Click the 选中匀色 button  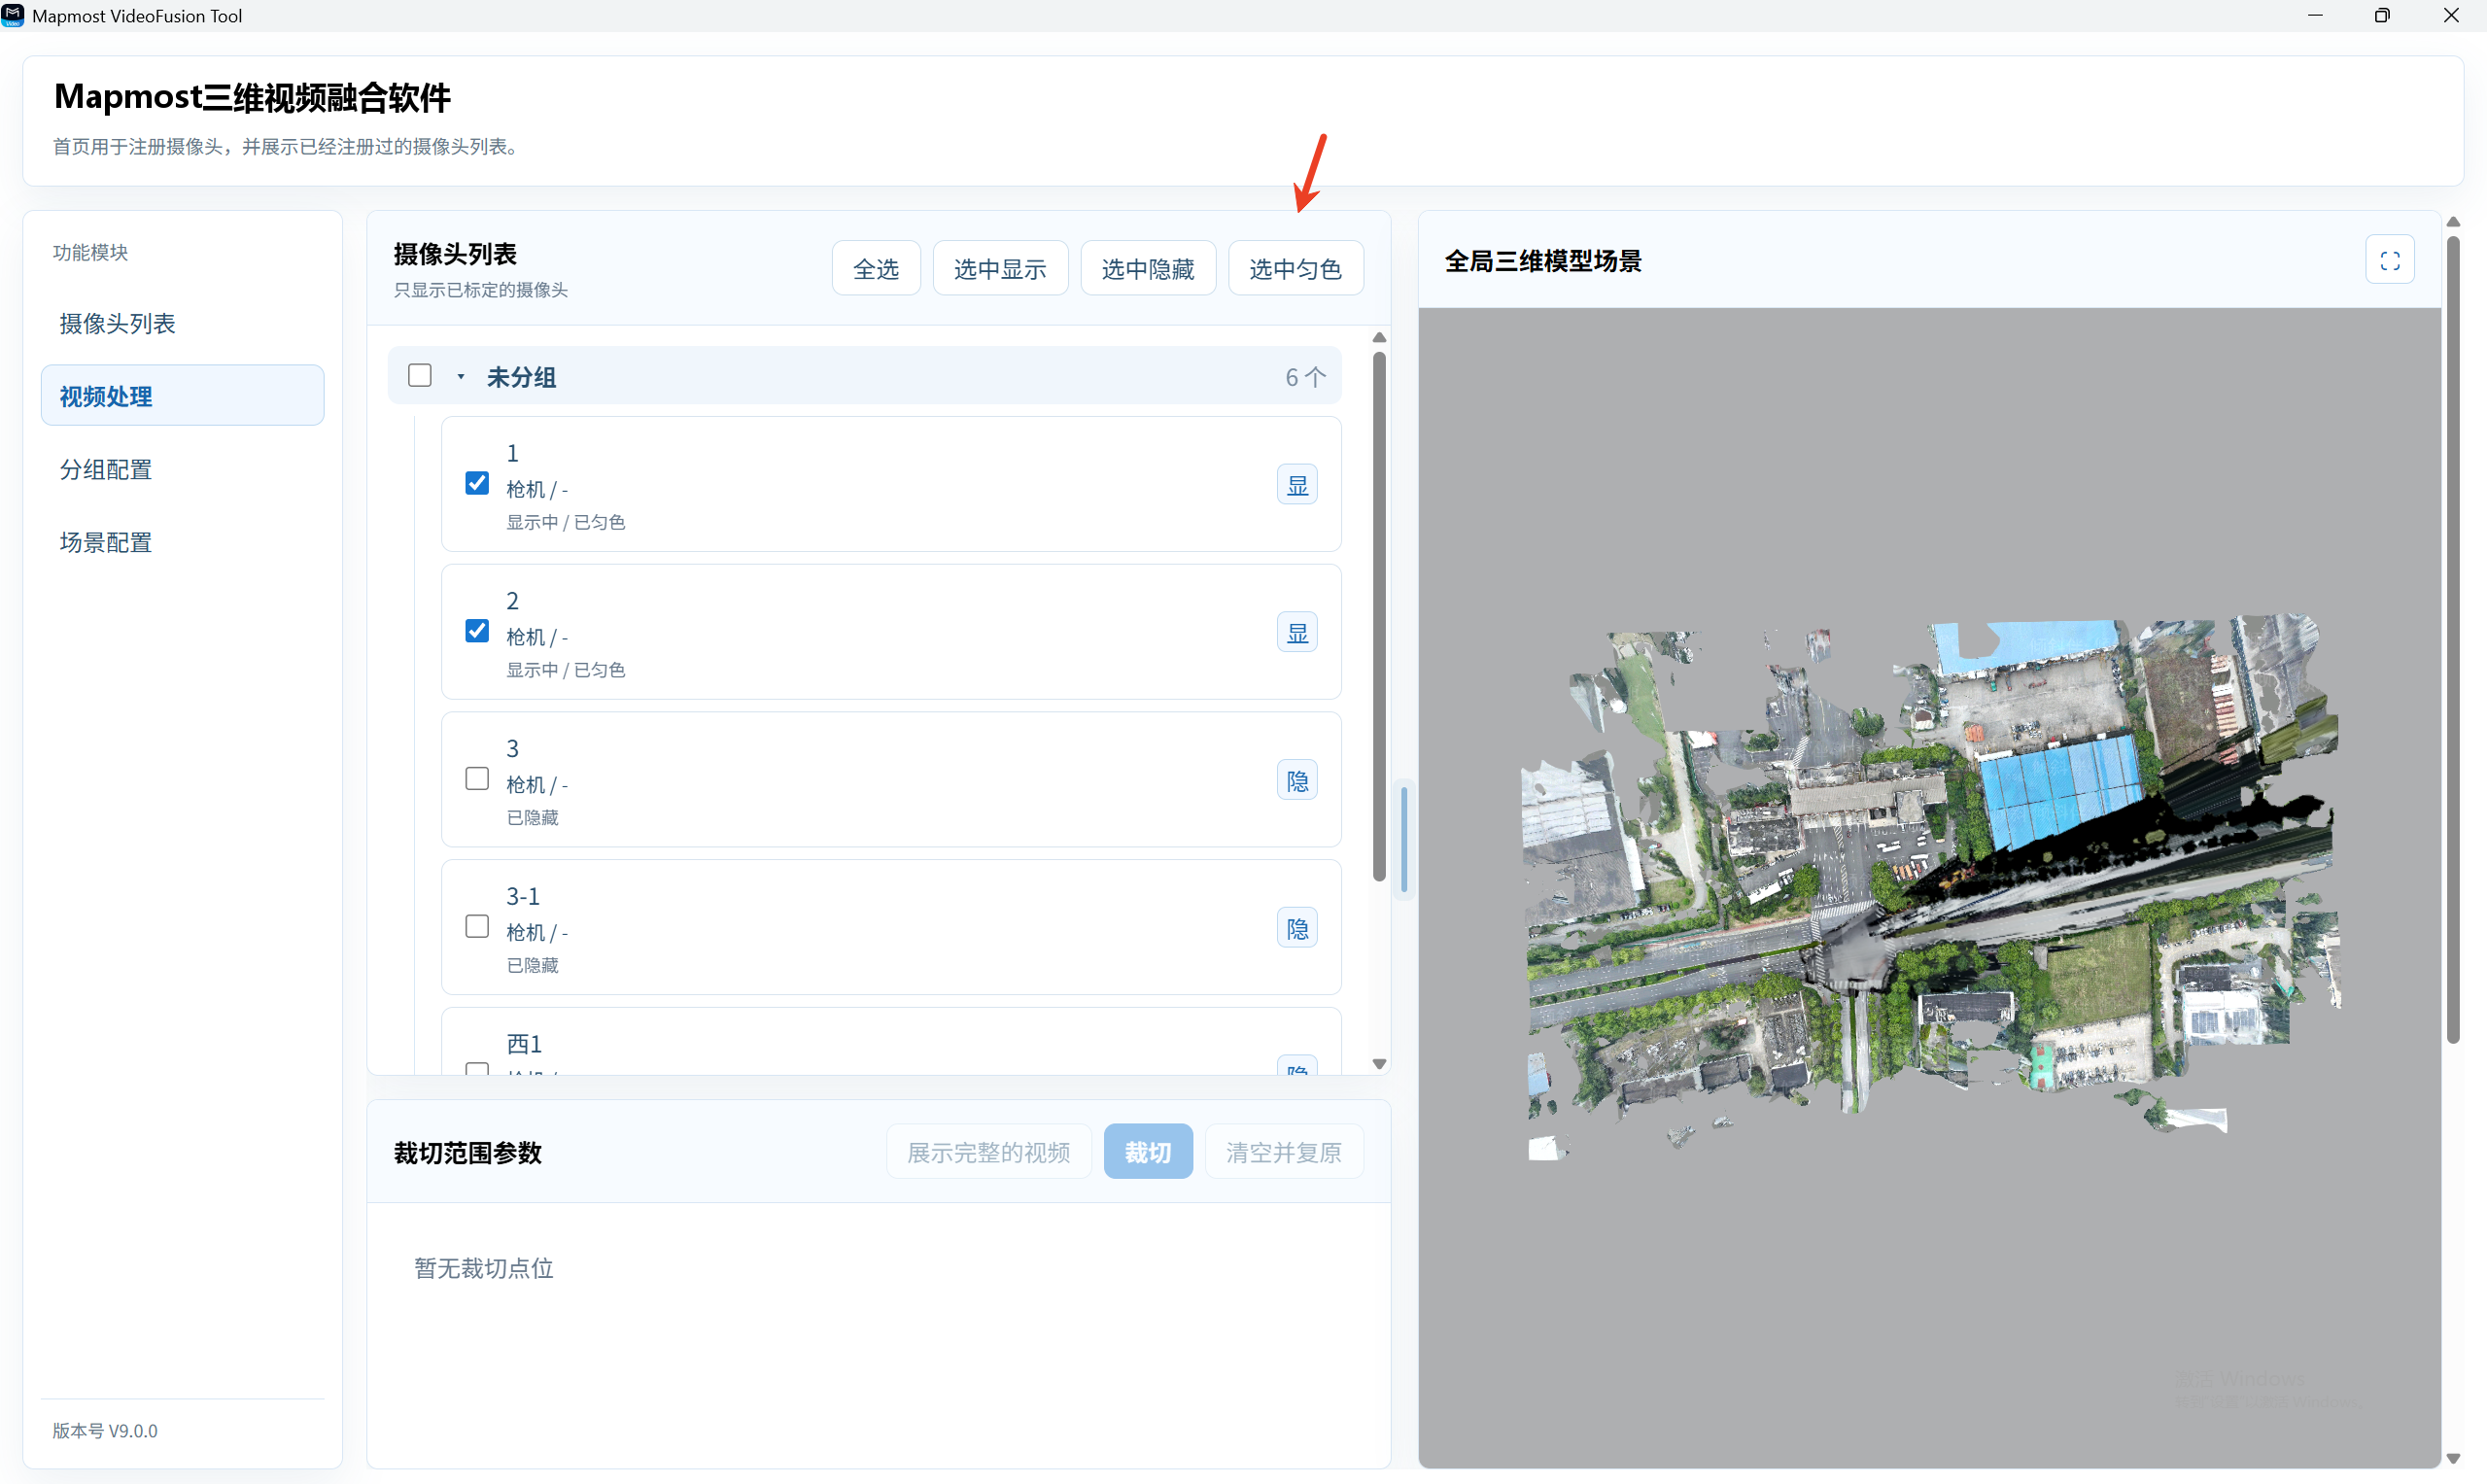(x=1295, y=268)
